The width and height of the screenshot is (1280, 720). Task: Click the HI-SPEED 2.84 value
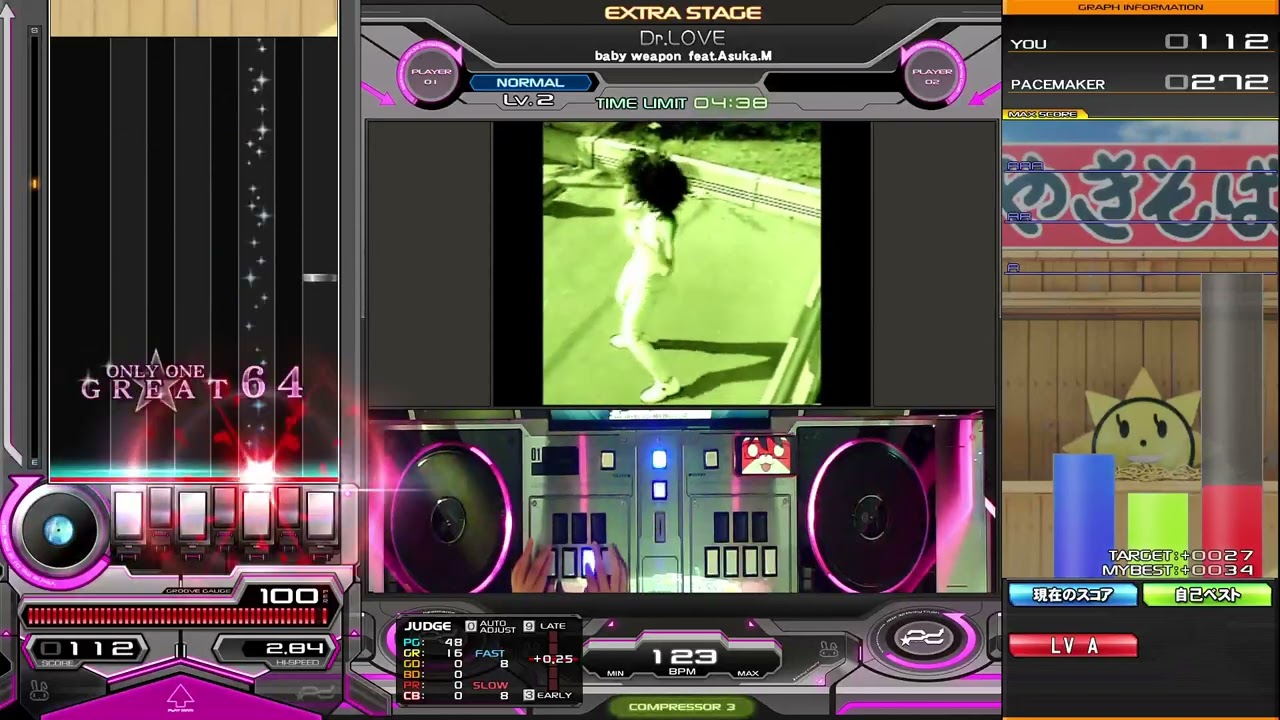pos(294,650)
